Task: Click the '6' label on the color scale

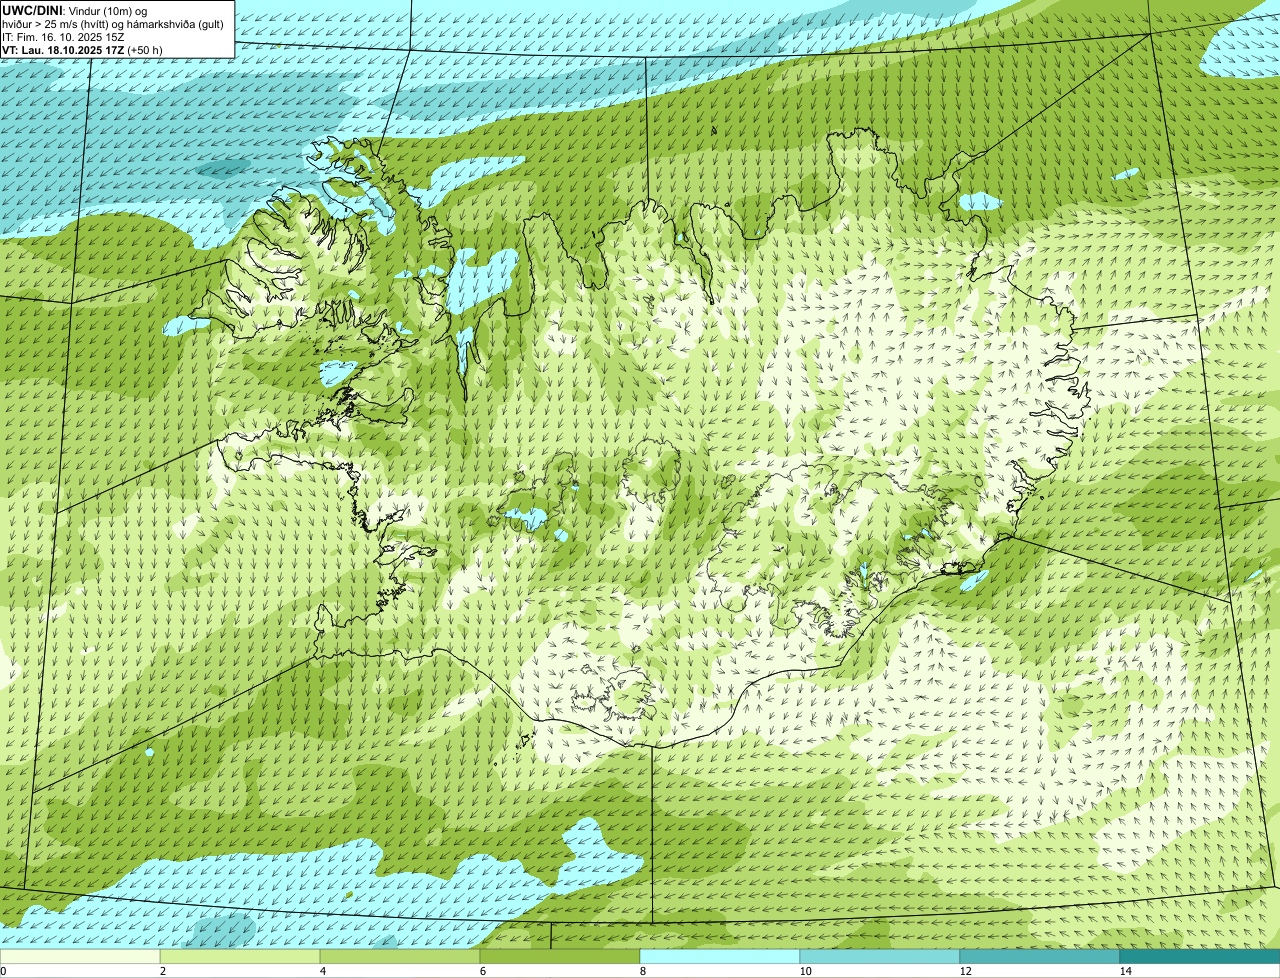Action: coord(482,971)
